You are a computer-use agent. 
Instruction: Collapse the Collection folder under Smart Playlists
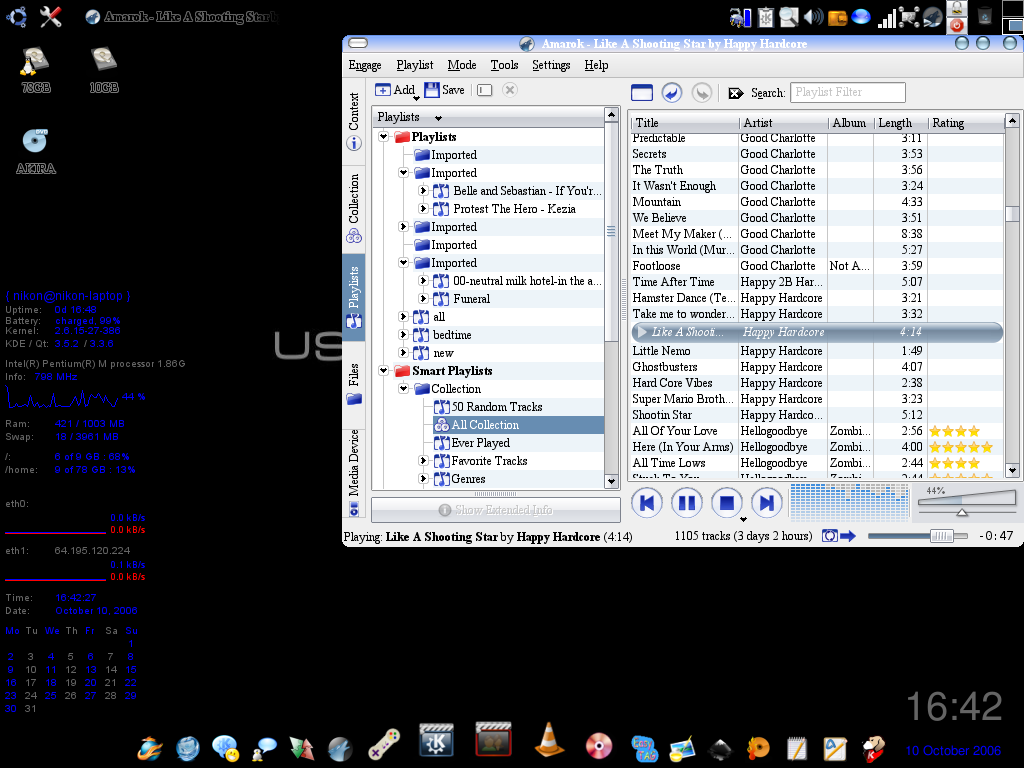coord(404,389)
